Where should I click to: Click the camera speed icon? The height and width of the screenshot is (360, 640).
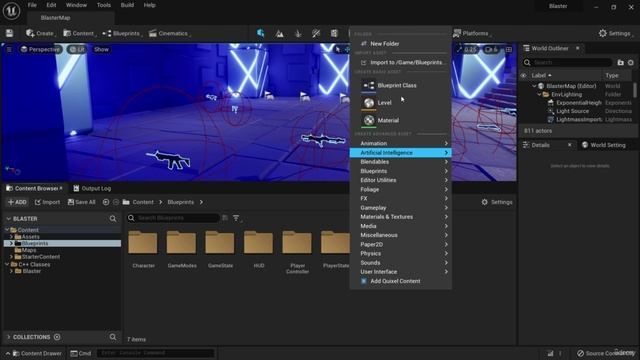click(x=491, y=49)
